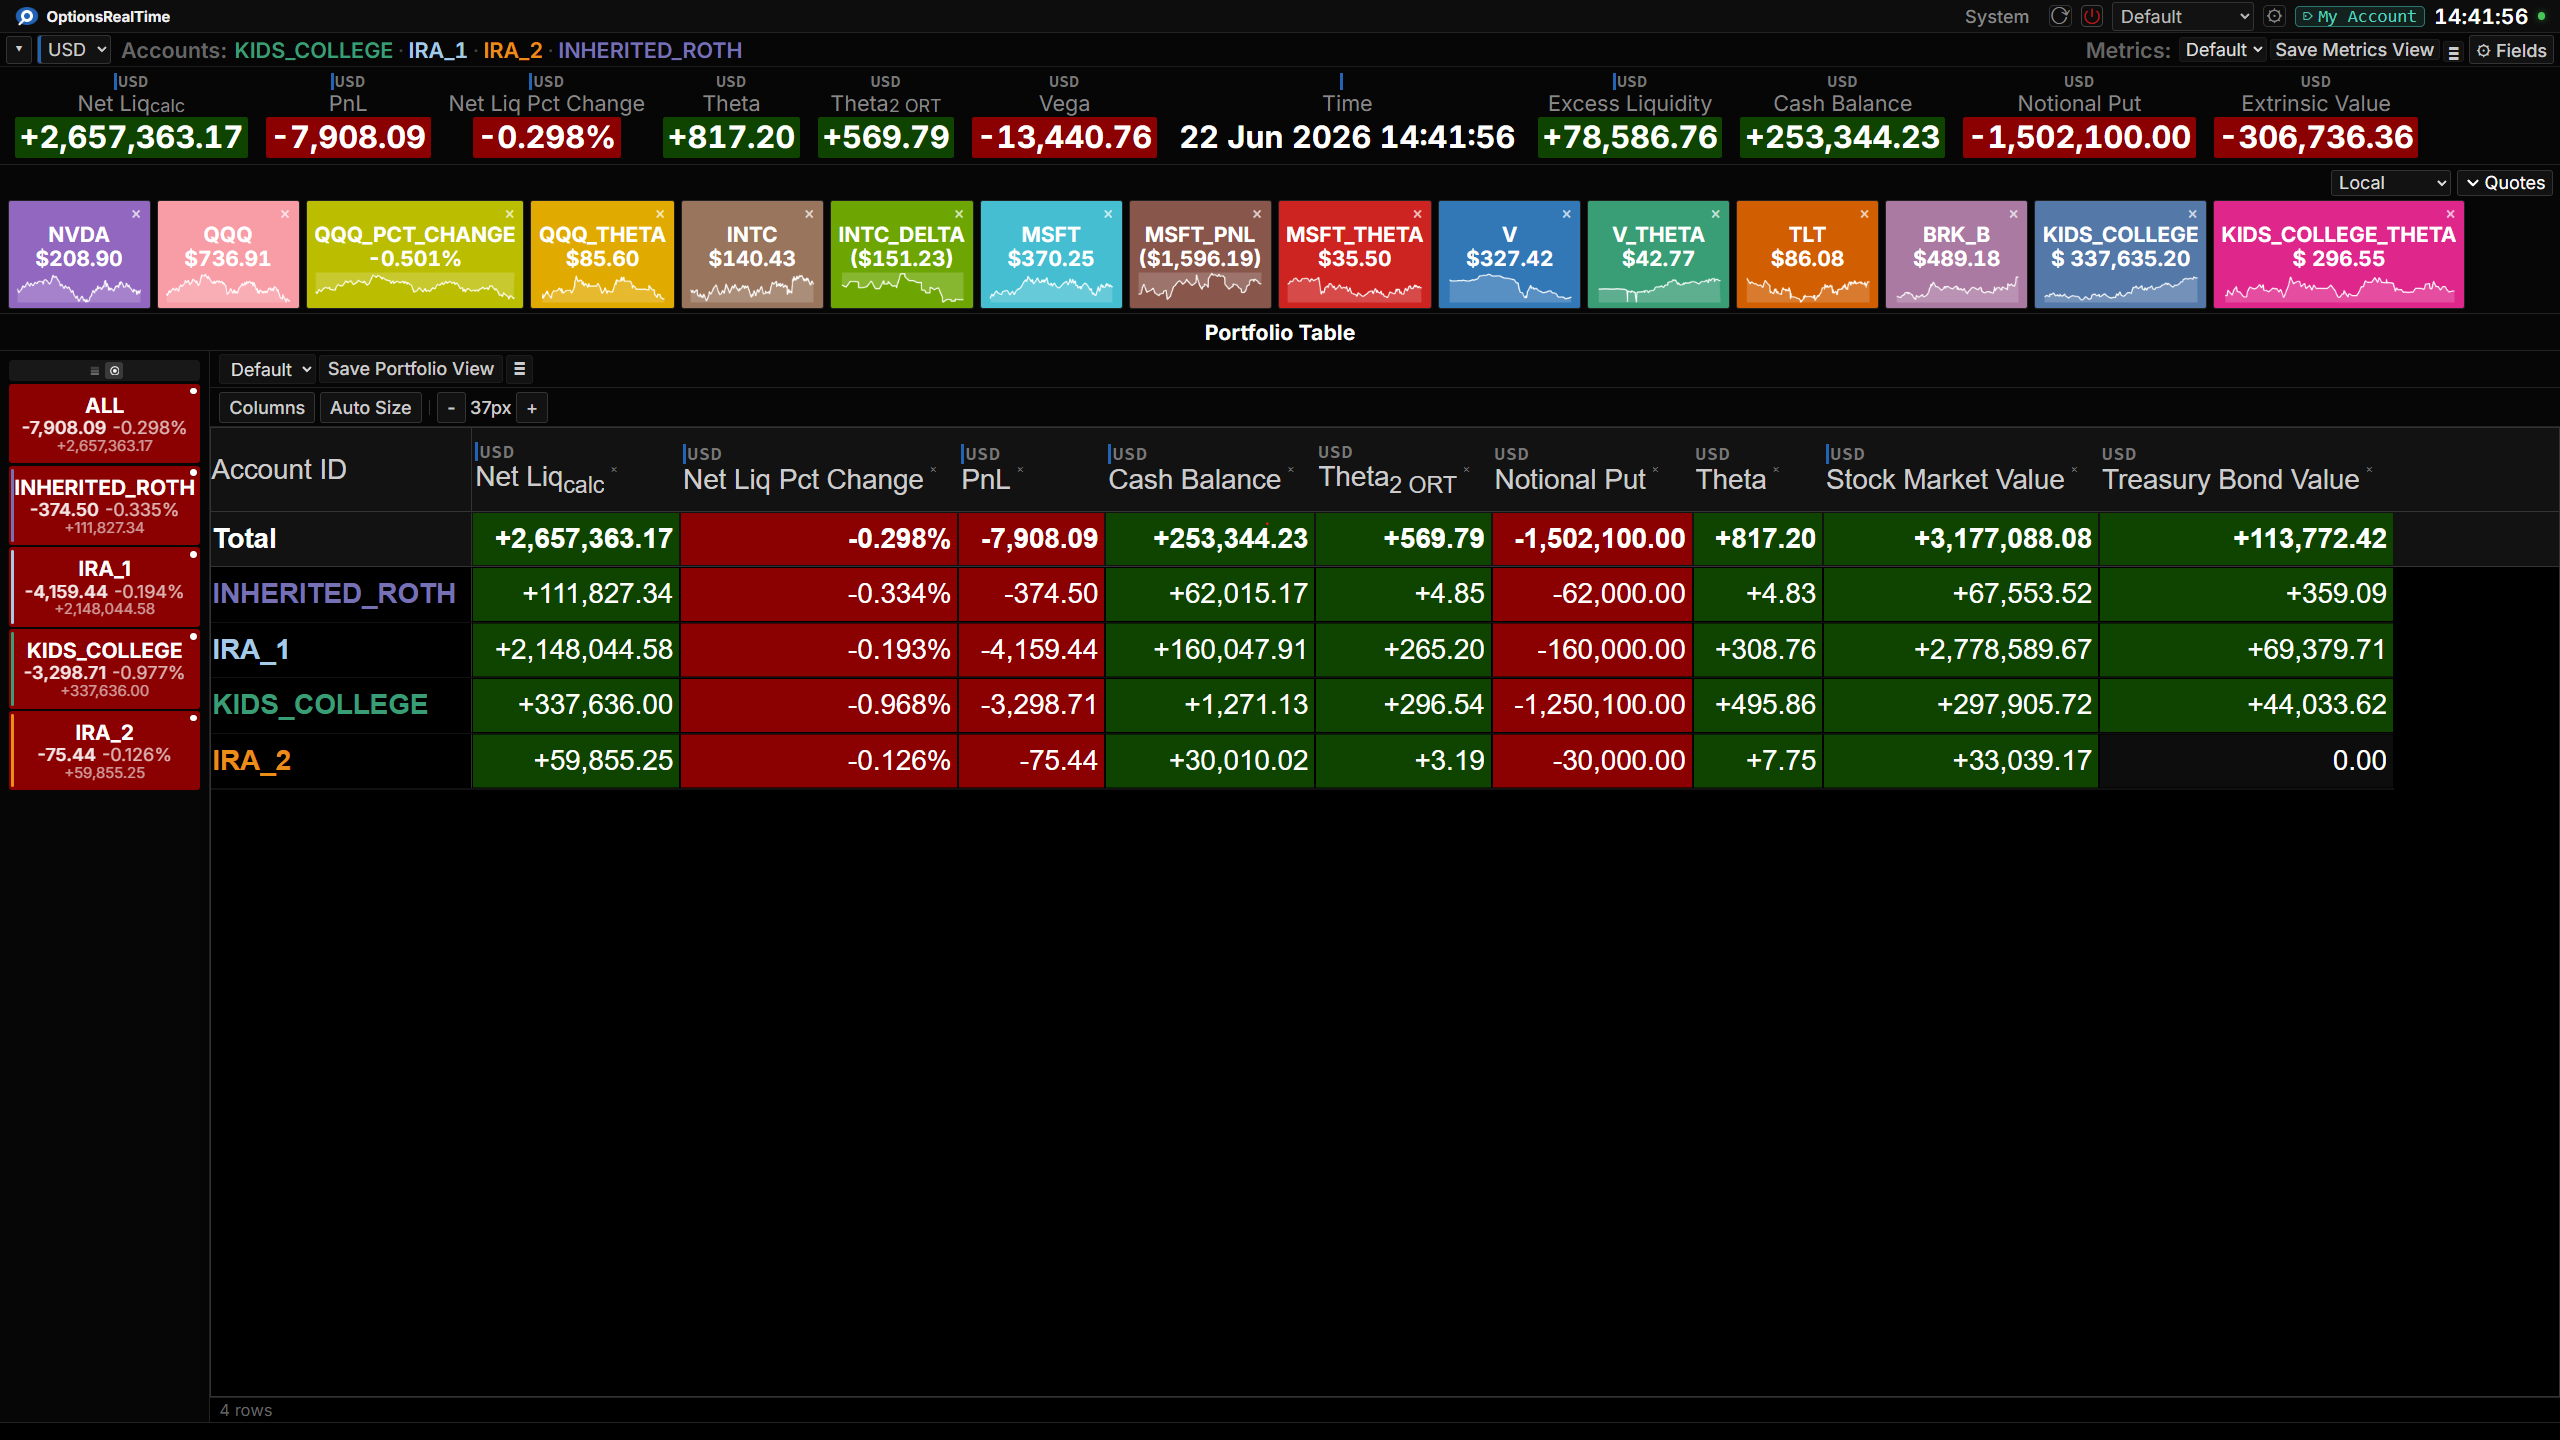Toggle INHERITED_ROTH in Accounts header
This screenshot has height=1440, width=2560.
click(650, 50)
